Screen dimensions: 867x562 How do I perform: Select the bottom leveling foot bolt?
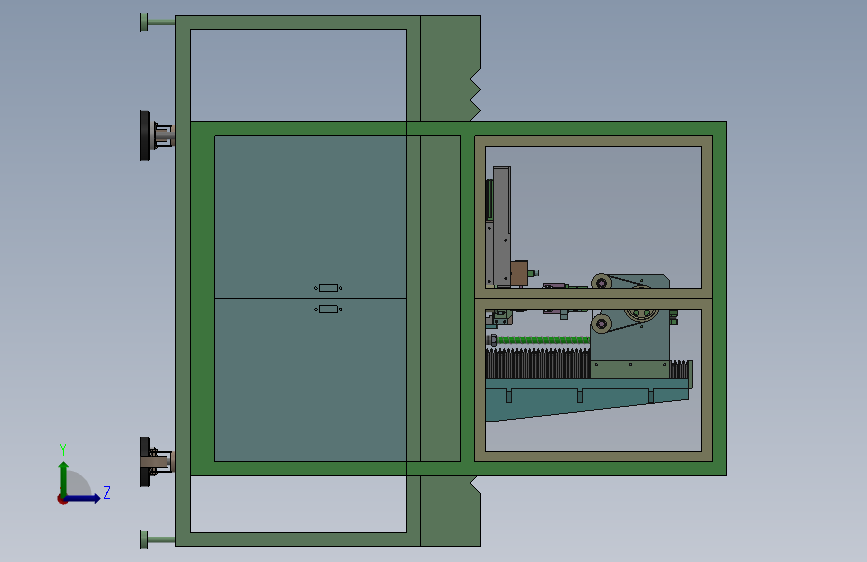pos(158,539)
